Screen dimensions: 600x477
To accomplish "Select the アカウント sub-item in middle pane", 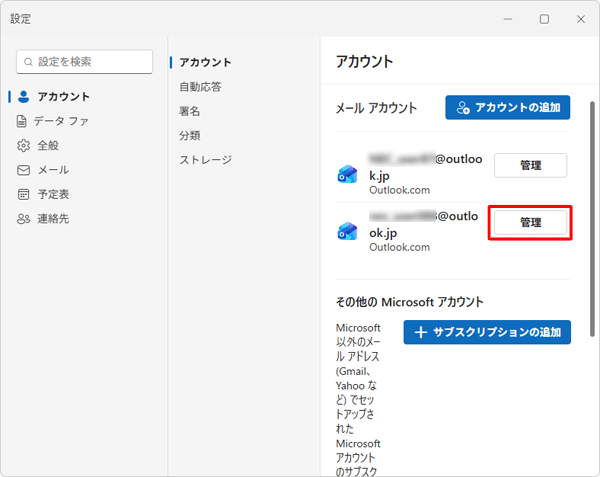I will pos(205,62).
